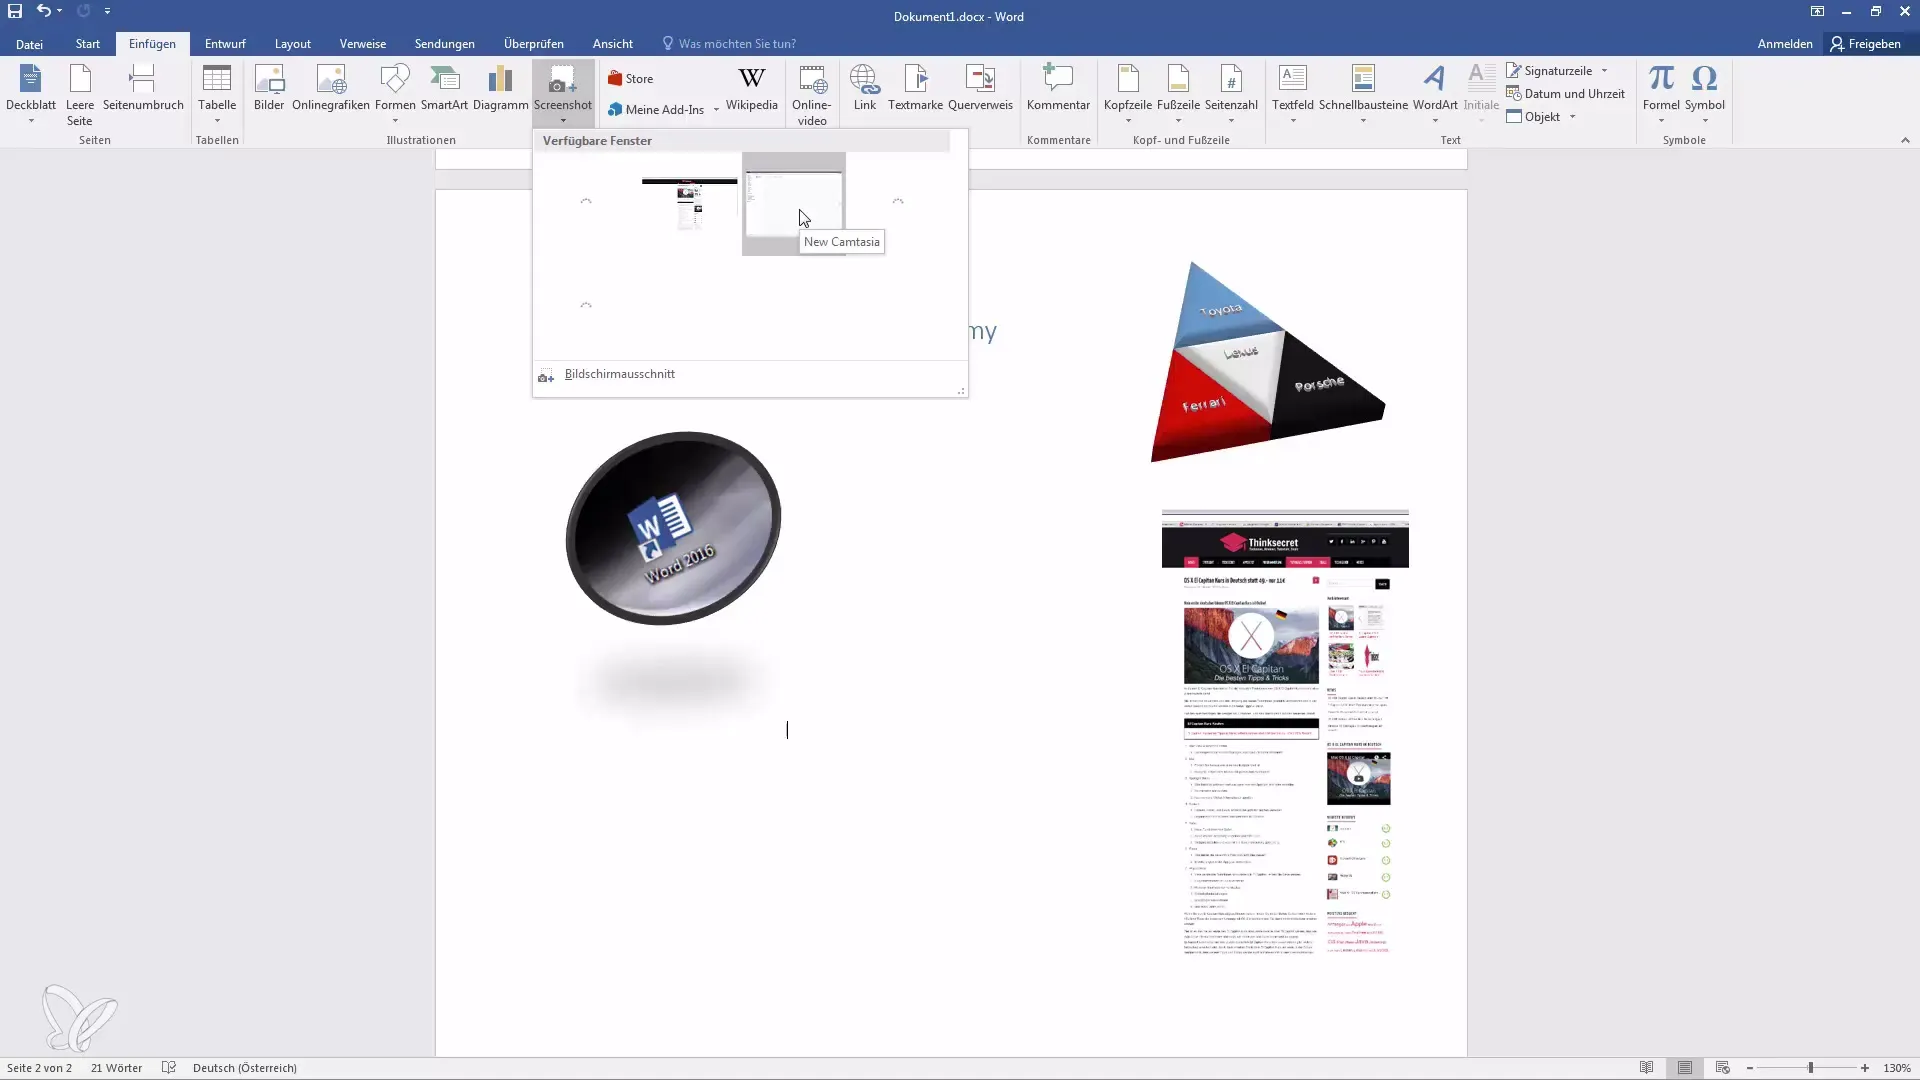Add a Textmarke bookmark

[x=915, y=89]
